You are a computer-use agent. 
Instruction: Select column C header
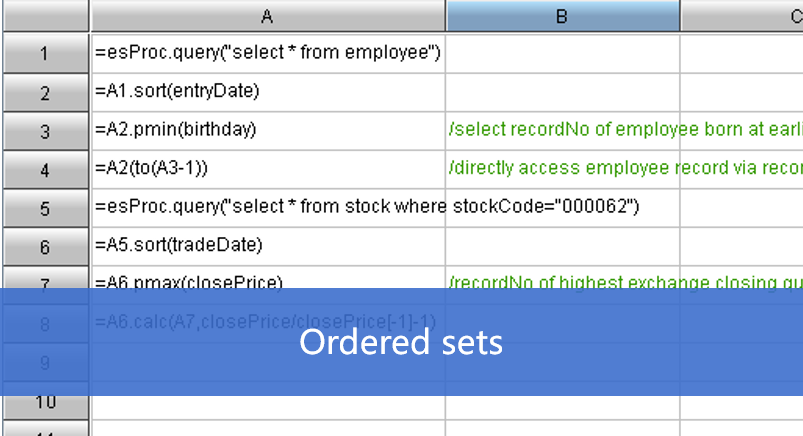[742, 16]
